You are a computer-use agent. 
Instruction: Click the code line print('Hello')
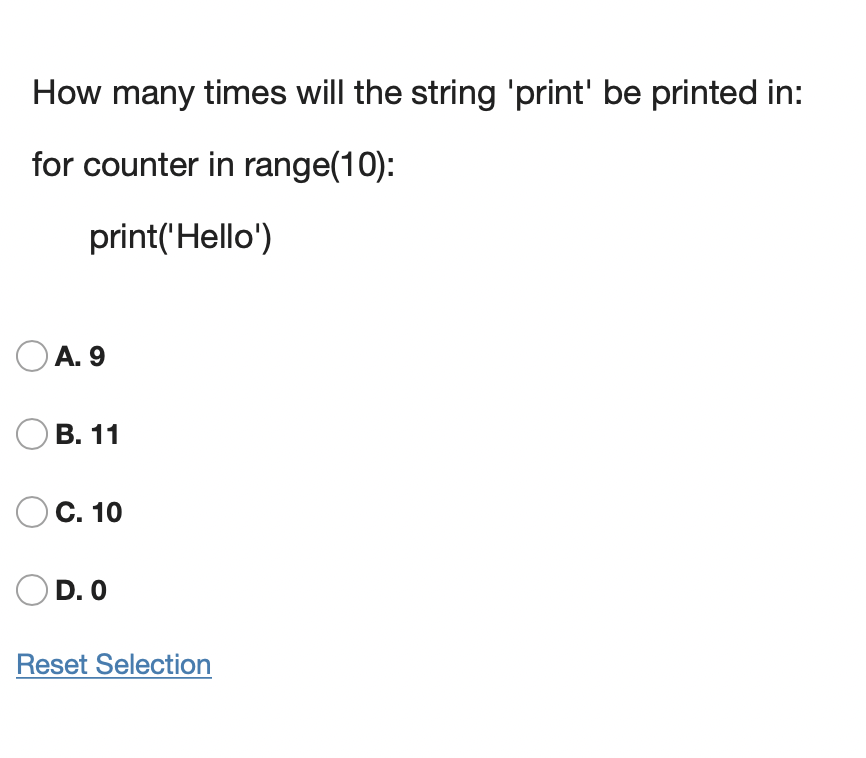[x=180, y=237]
